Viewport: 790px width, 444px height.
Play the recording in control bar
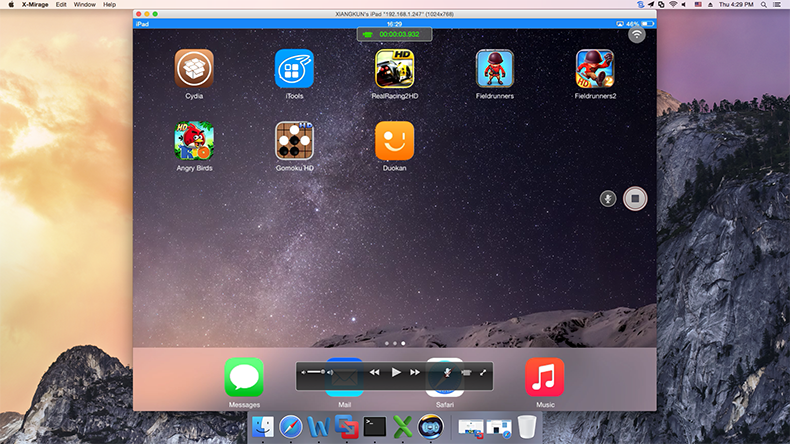[396, 372]
